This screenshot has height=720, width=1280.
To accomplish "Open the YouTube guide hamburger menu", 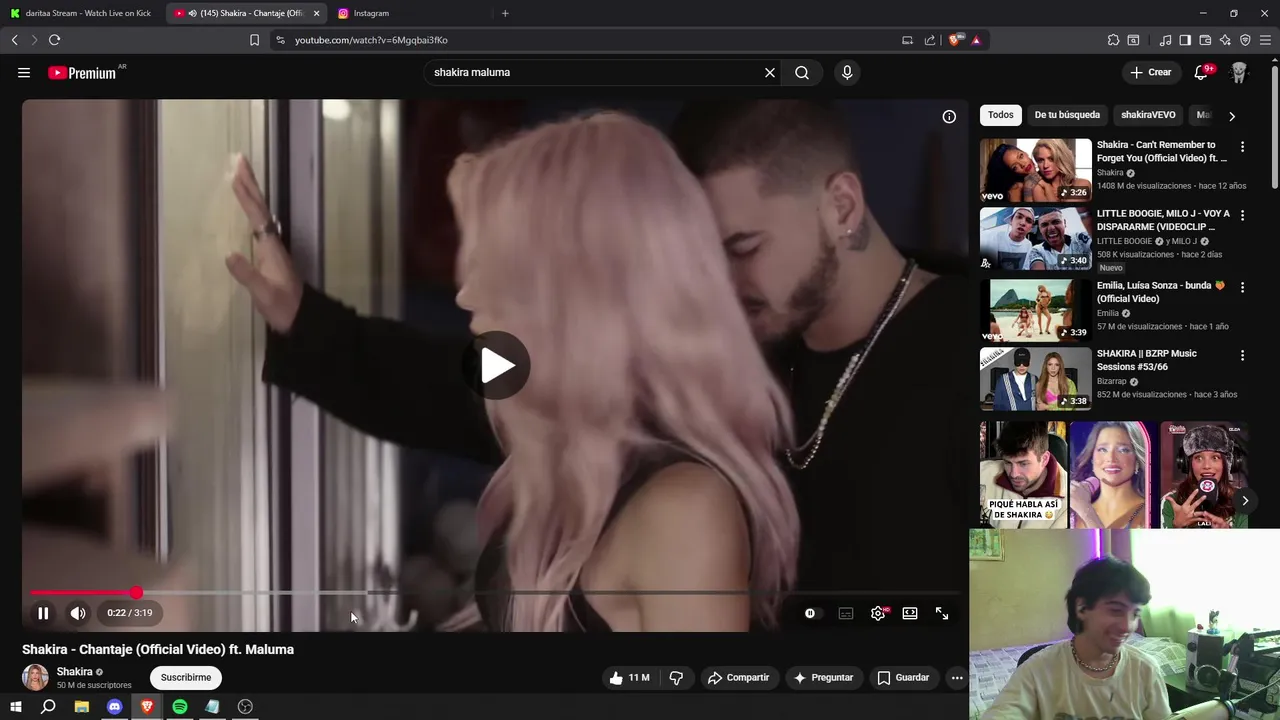I will point(24,72).
